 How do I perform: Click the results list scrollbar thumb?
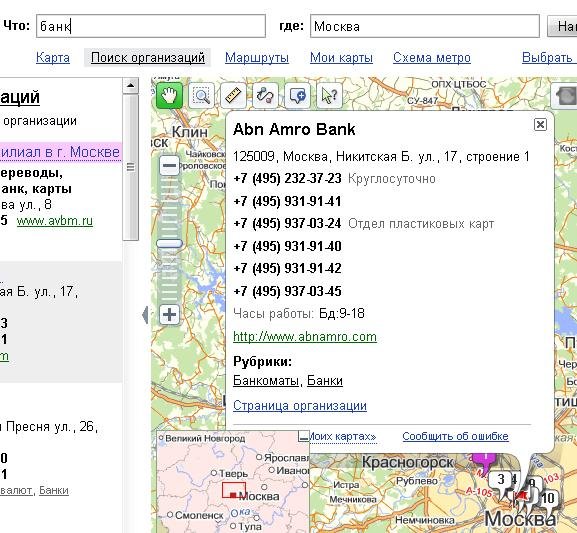coord(130,167)
